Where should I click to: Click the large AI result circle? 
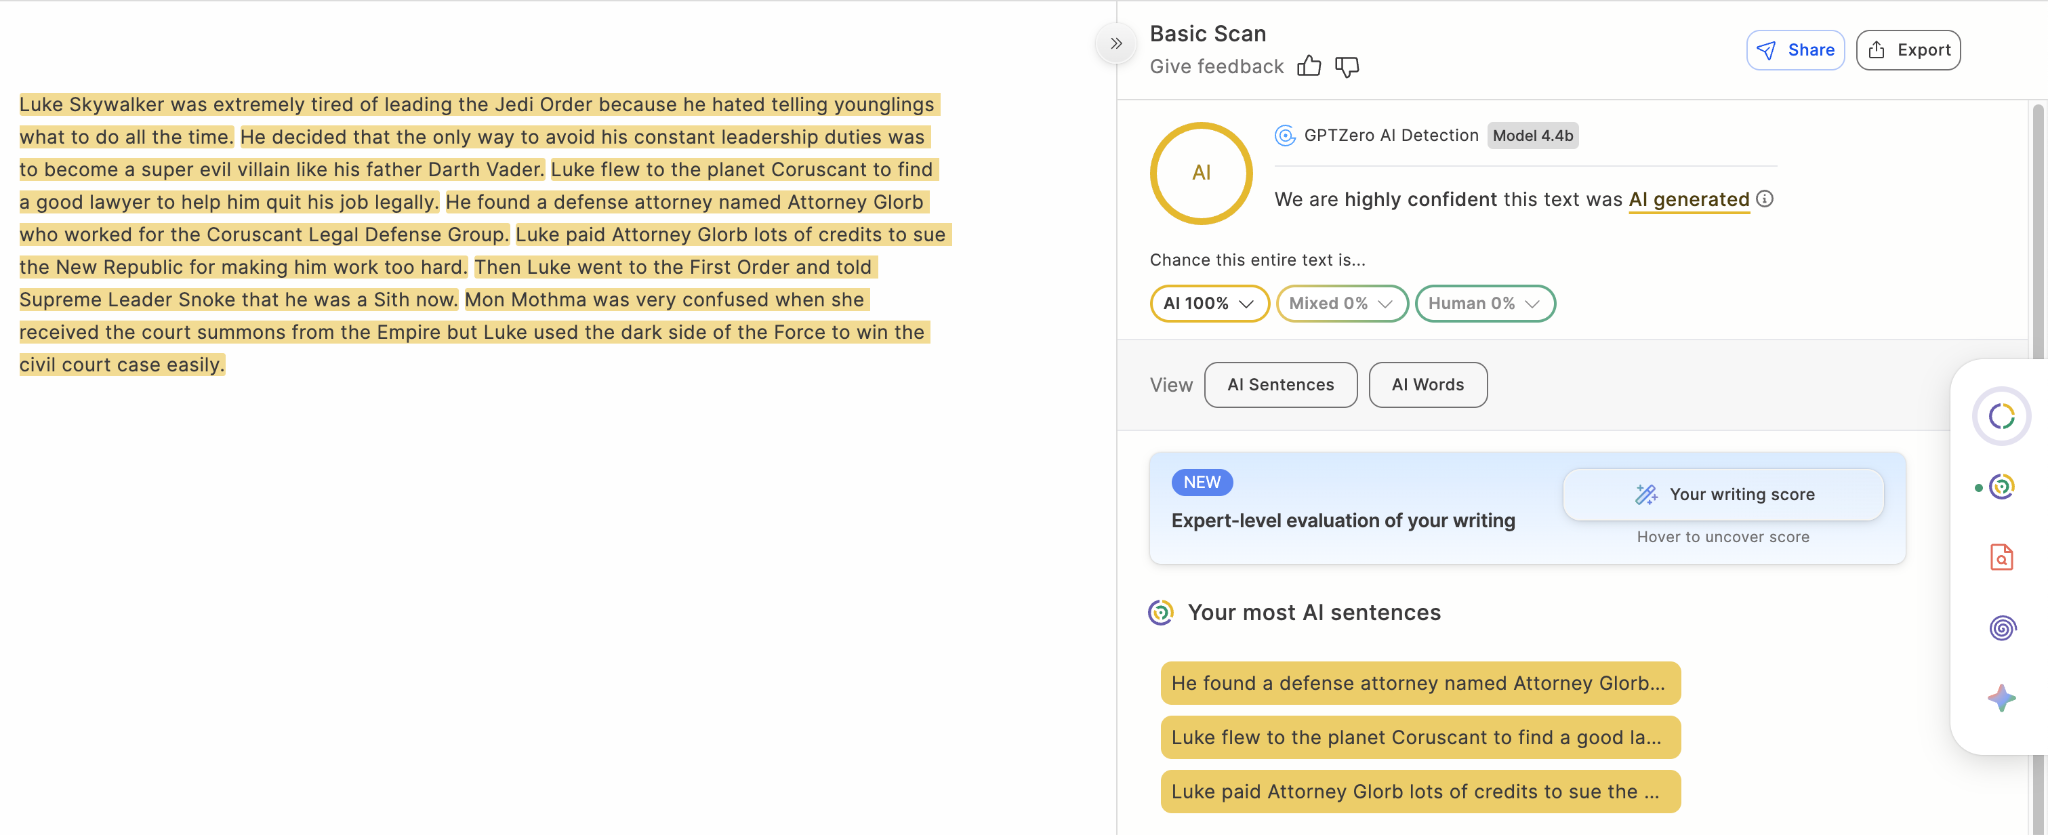click(x=1201, y=173)
